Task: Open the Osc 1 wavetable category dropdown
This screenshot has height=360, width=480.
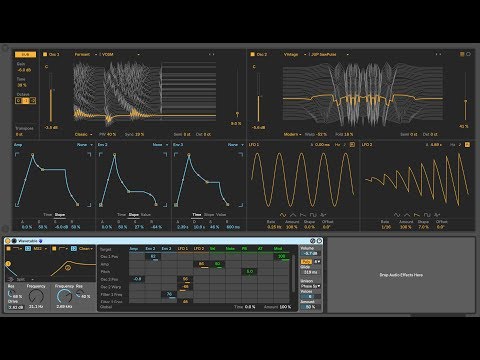Action: [x=86, y=54]
